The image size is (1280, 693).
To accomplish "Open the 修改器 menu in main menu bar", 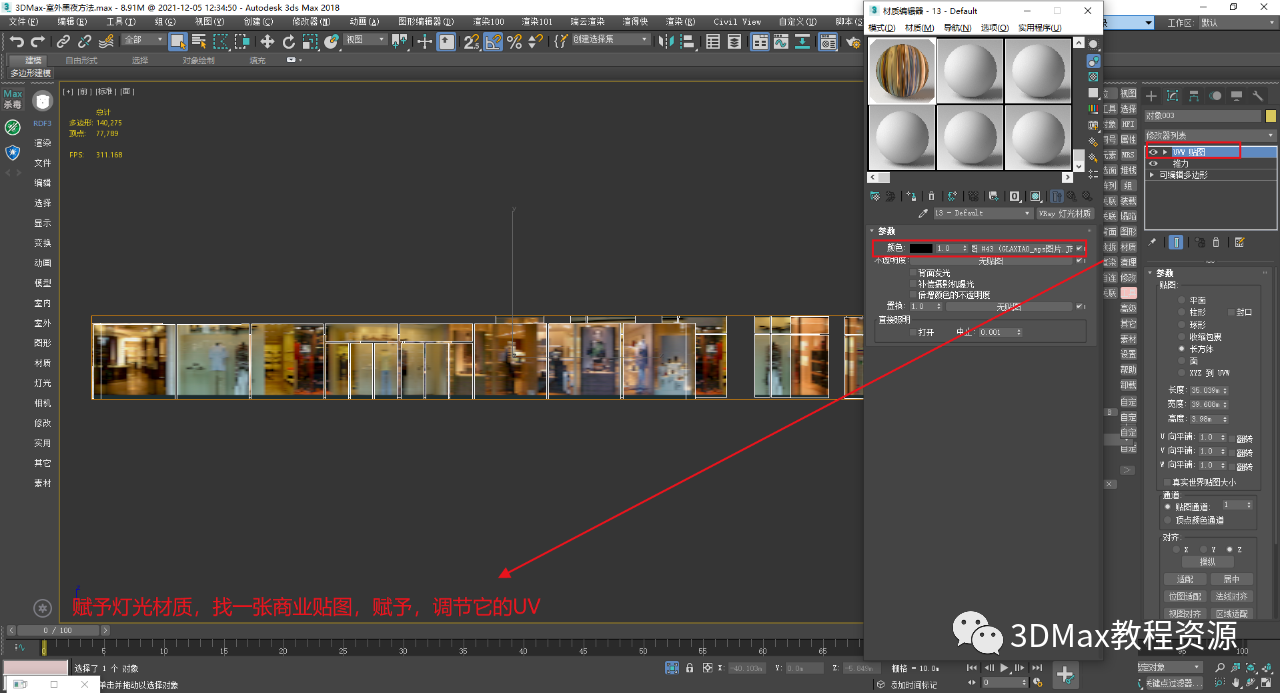I will pyautogui.click(x=304, y=21).
